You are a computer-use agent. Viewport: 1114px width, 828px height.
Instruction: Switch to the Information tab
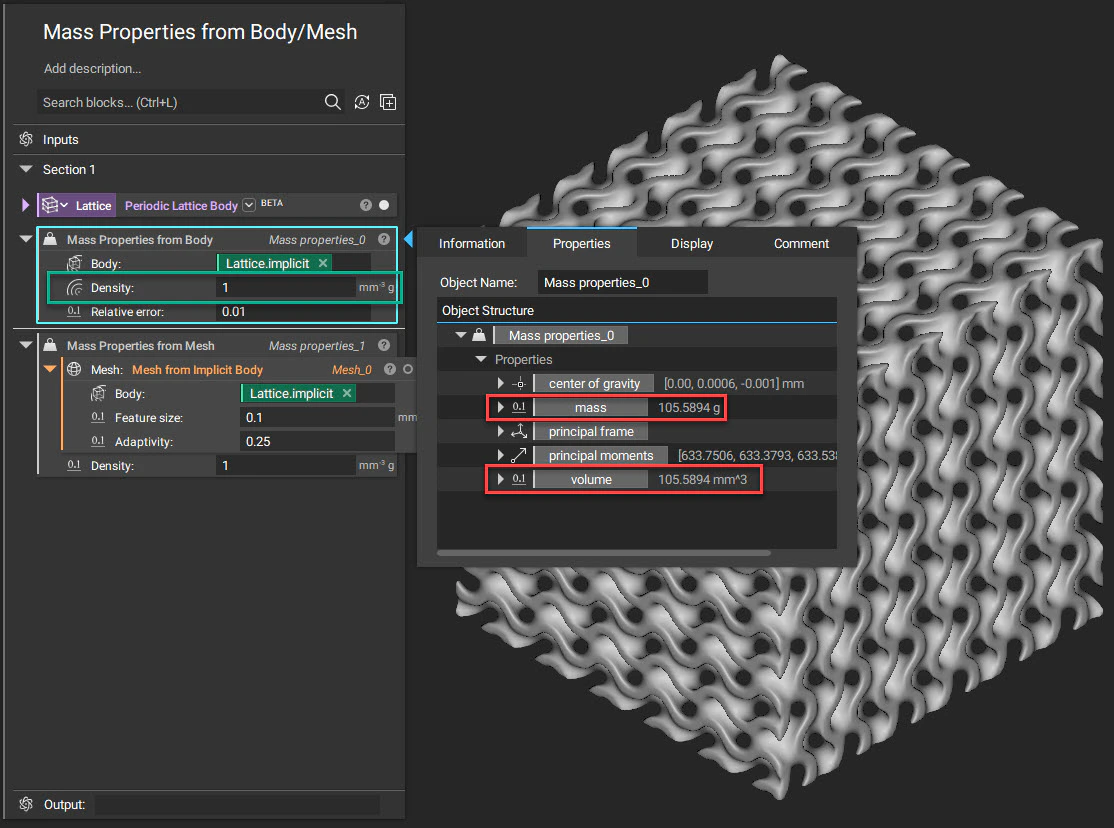point(472,243)
